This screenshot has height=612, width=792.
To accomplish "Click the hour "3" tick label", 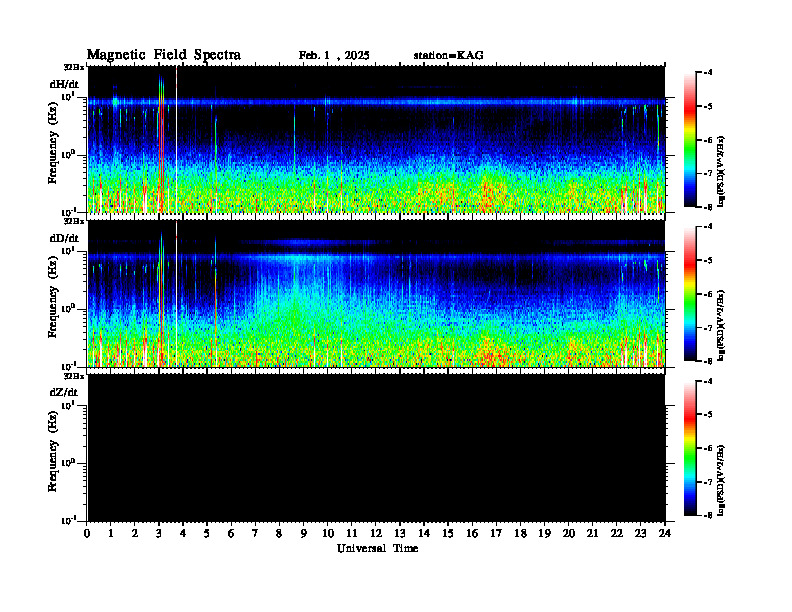I will (x=159, y=533).
